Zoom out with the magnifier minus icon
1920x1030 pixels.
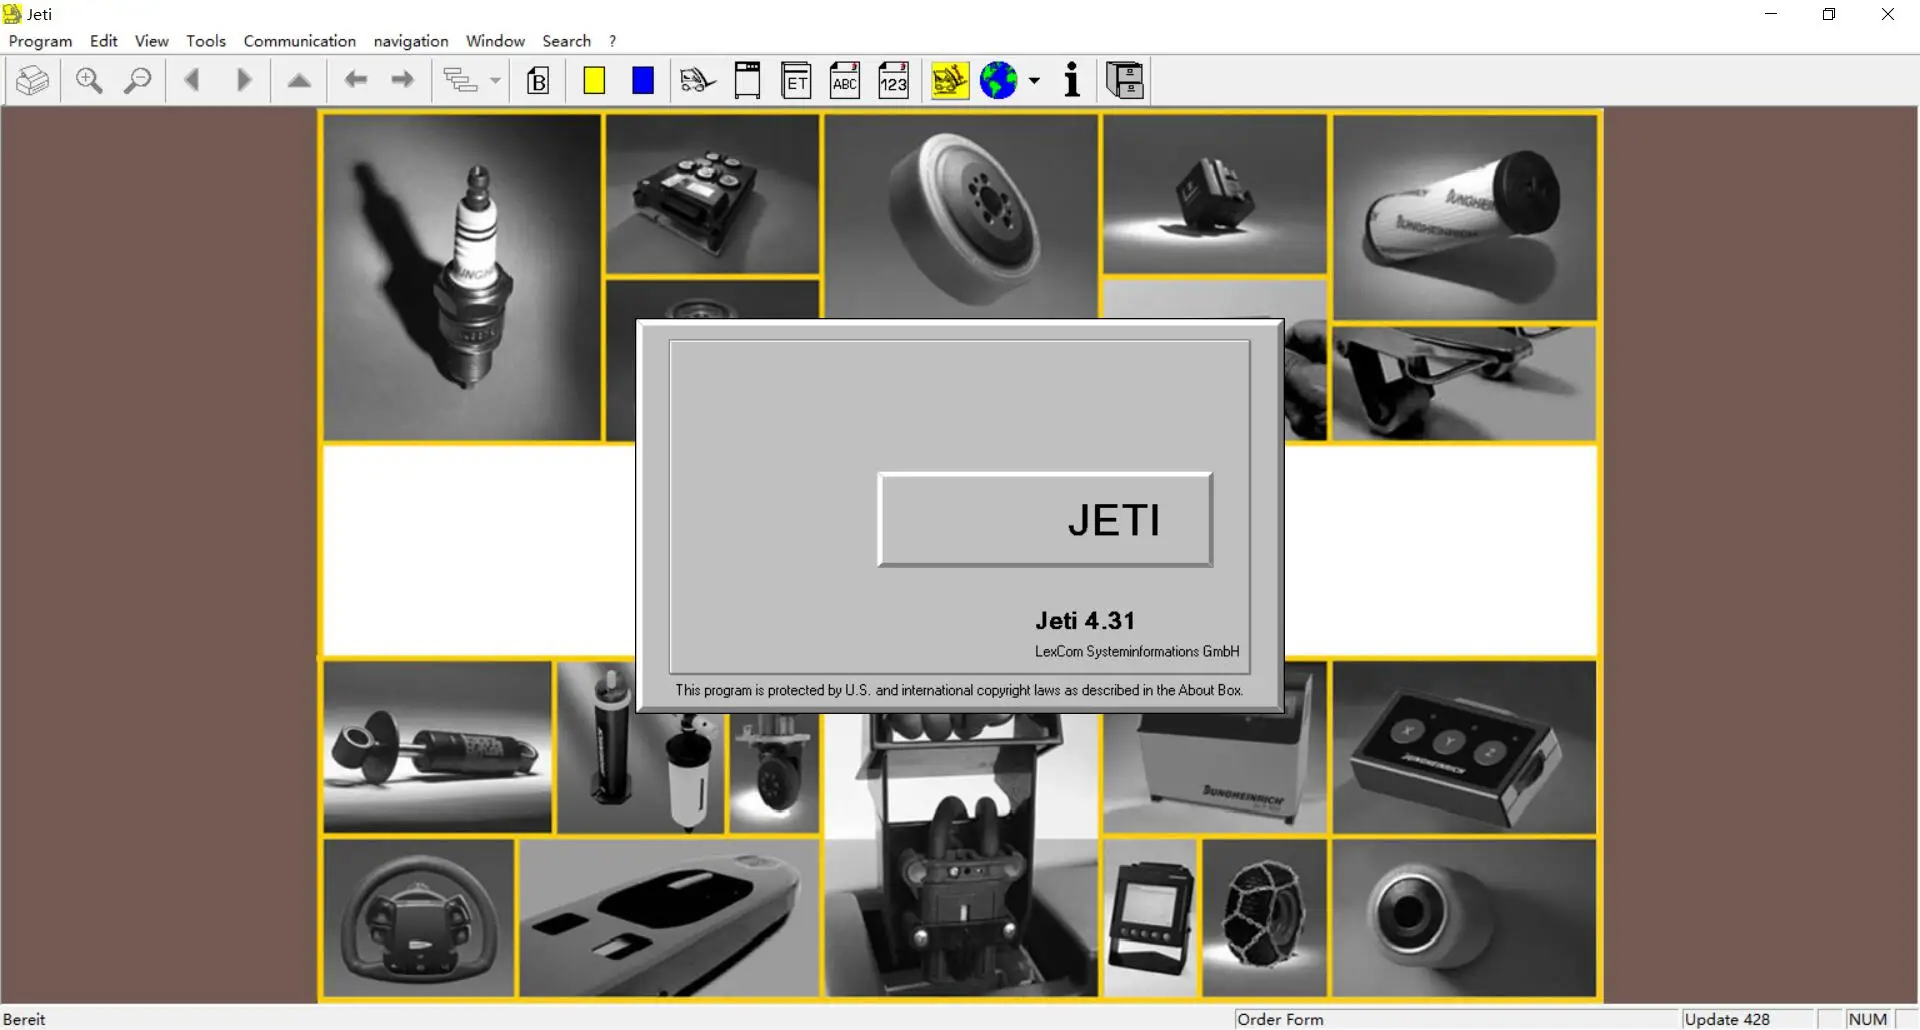(x=138, y=81)
